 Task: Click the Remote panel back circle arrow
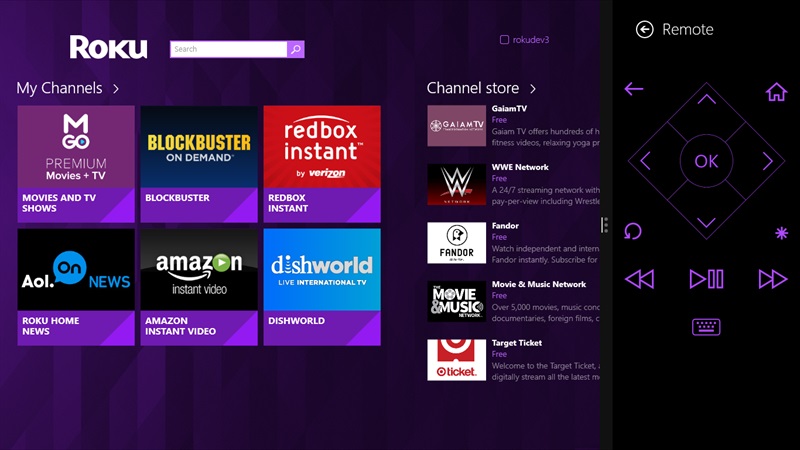pos(644,30)
